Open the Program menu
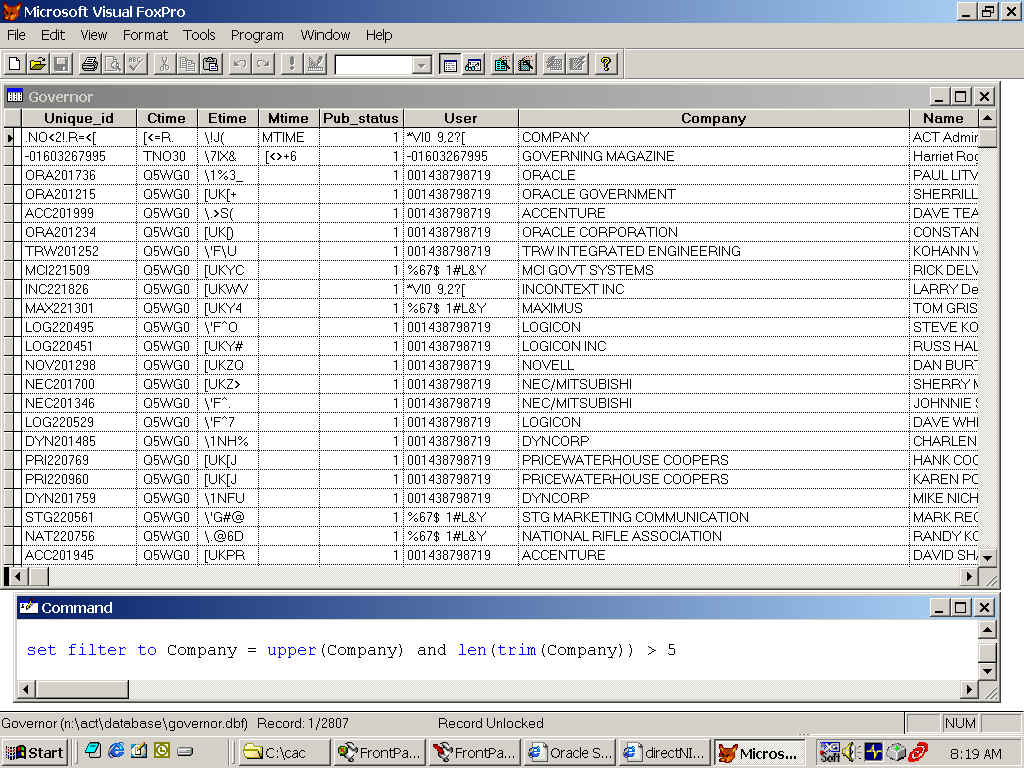 (x=257, y=35)
